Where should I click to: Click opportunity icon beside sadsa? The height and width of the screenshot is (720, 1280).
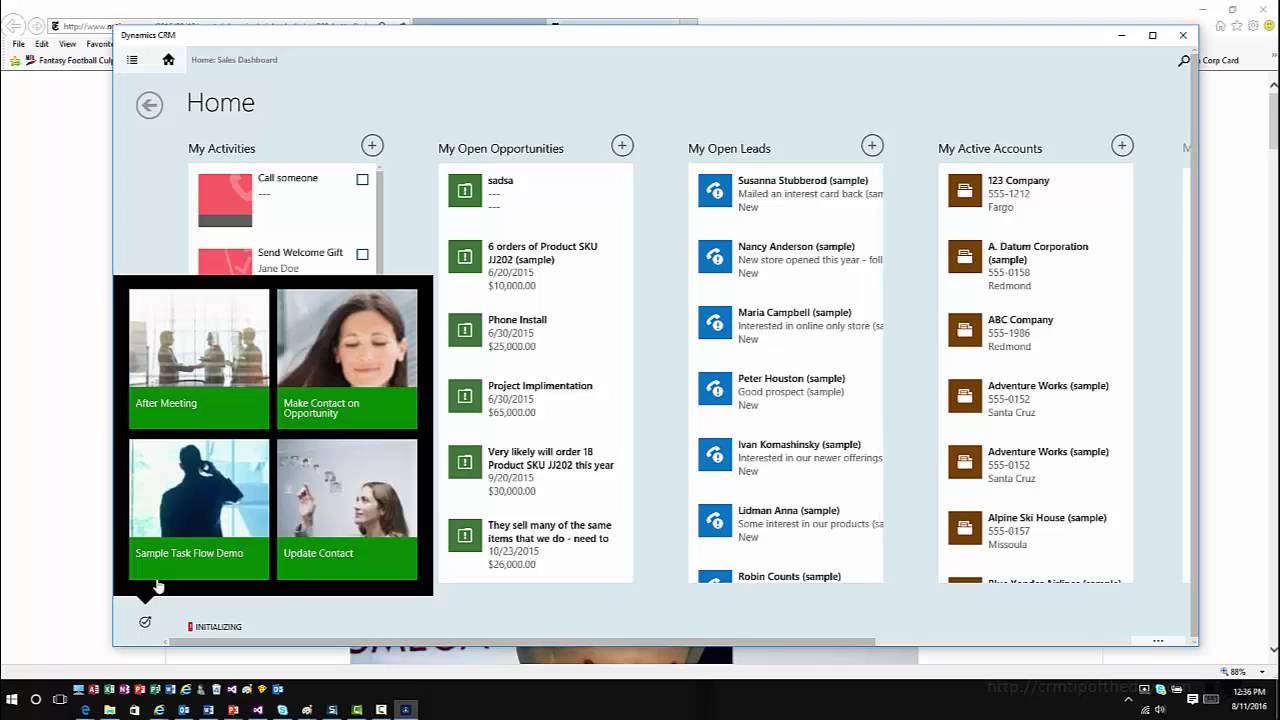click(465, 190)
